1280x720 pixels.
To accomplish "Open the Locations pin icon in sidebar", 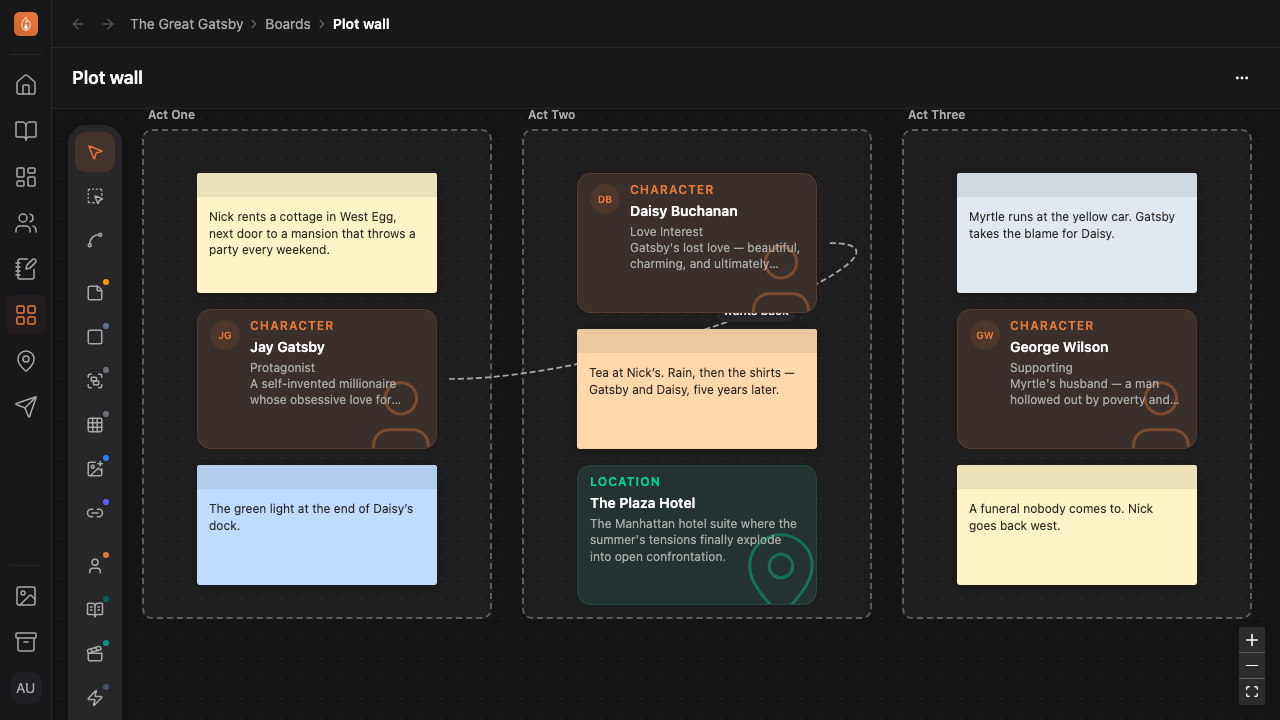I will [x=26, y=361].
